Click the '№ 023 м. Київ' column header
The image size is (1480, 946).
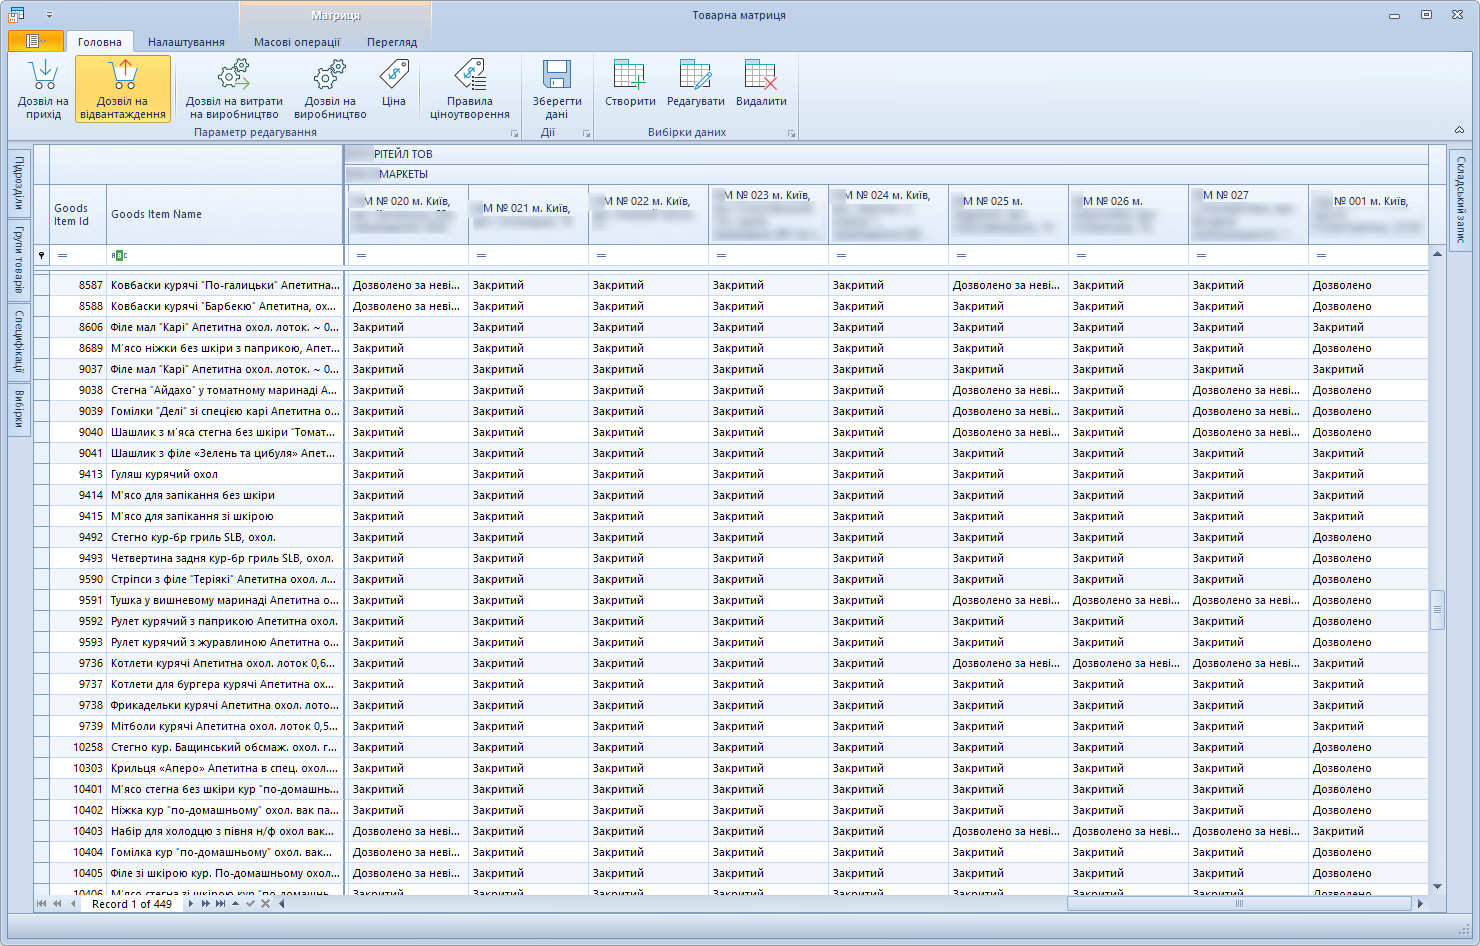click(x=768, y=215)
